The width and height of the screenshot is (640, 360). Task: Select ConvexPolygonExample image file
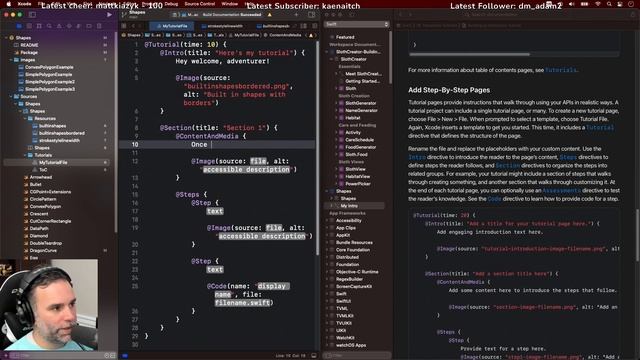[49, 67]
